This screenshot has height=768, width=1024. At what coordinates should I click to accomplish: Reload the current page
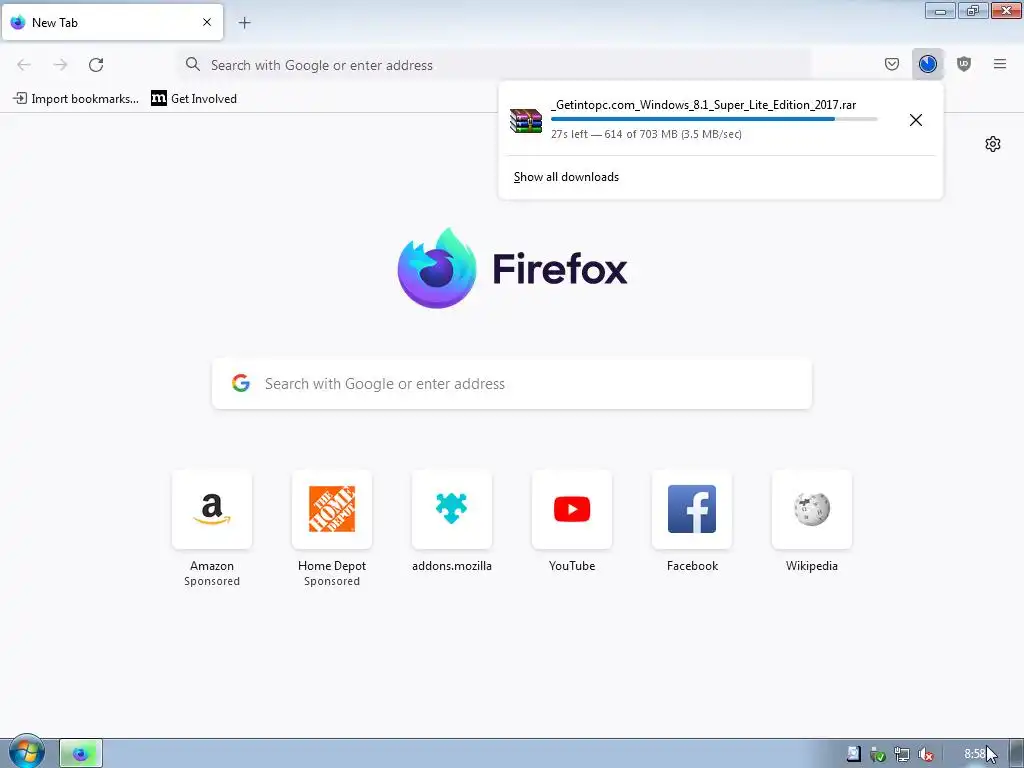(x=96, y=65)
